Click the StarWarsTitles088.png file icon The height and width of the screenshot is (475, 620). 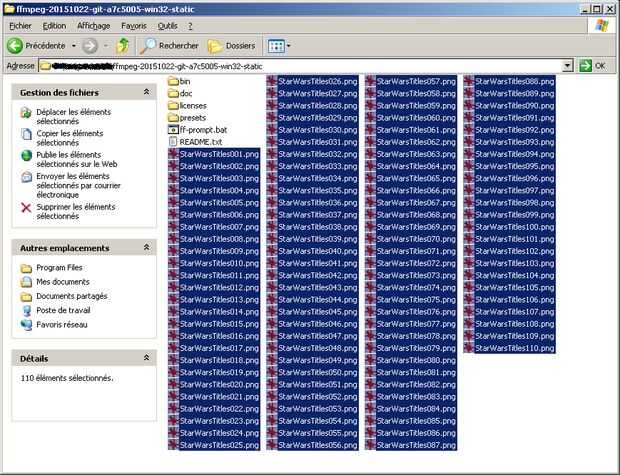469,81
